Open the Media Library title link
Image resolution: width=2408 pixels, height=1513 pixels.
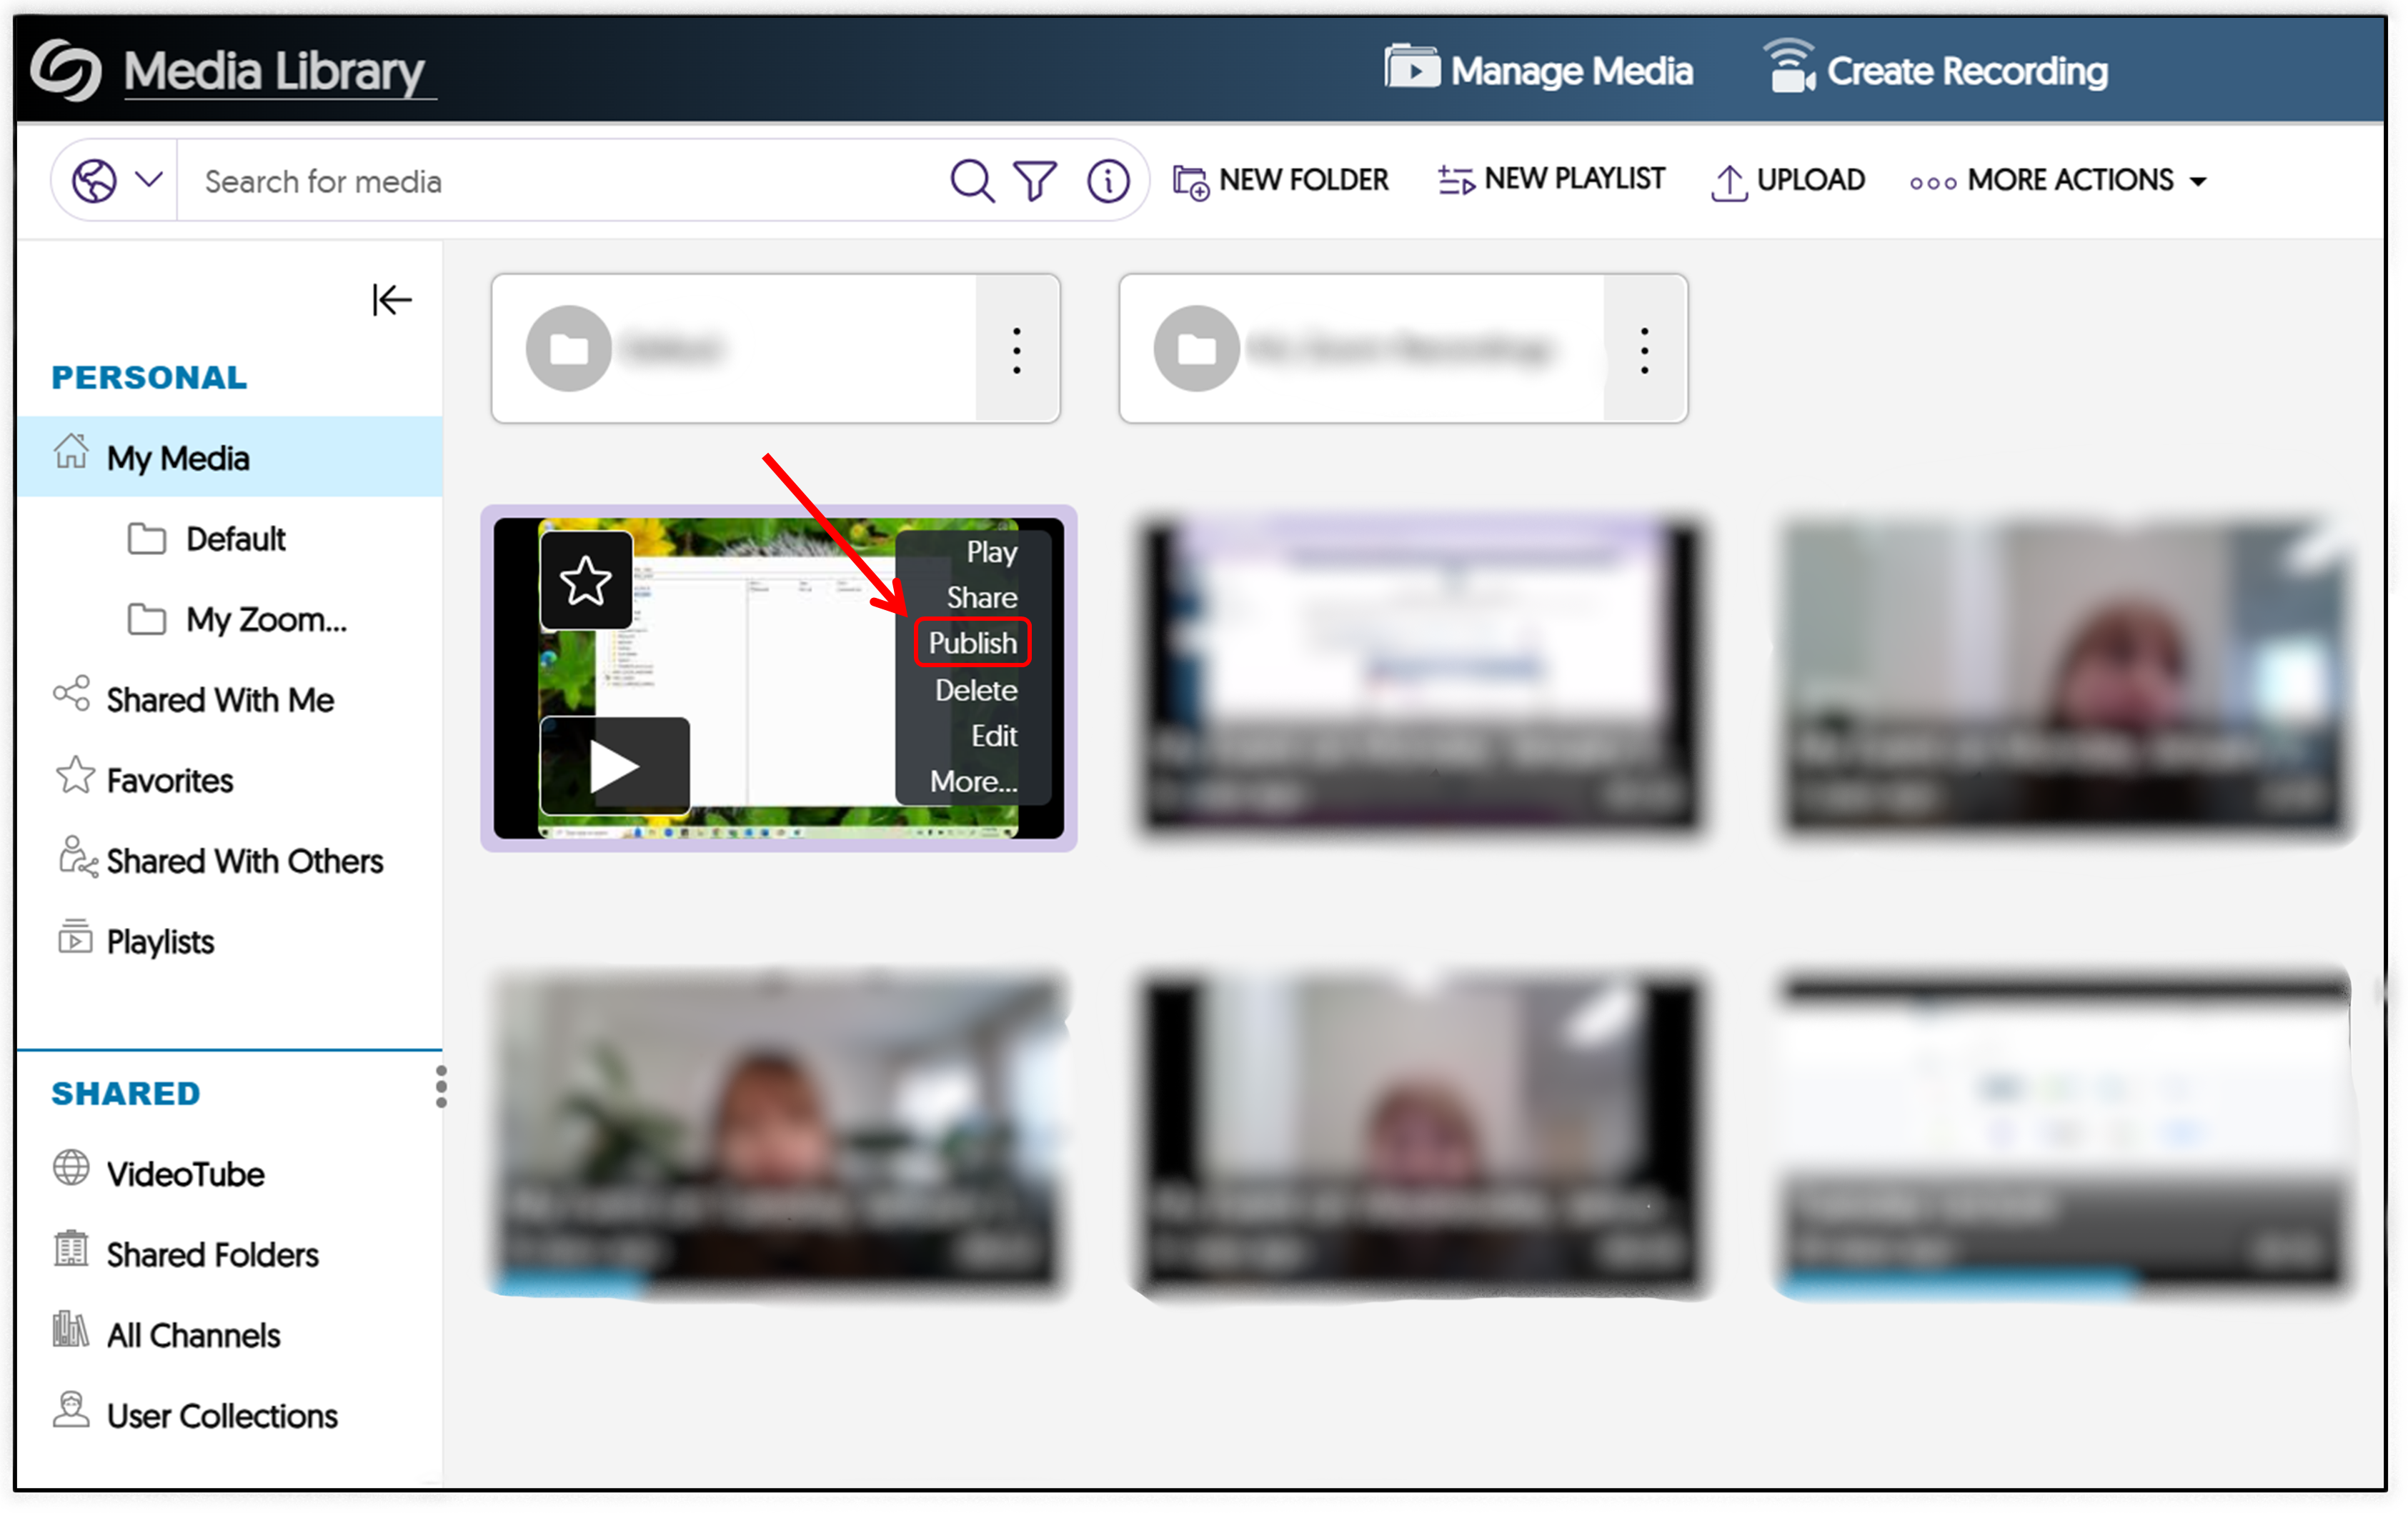click(x=275, y=71)
